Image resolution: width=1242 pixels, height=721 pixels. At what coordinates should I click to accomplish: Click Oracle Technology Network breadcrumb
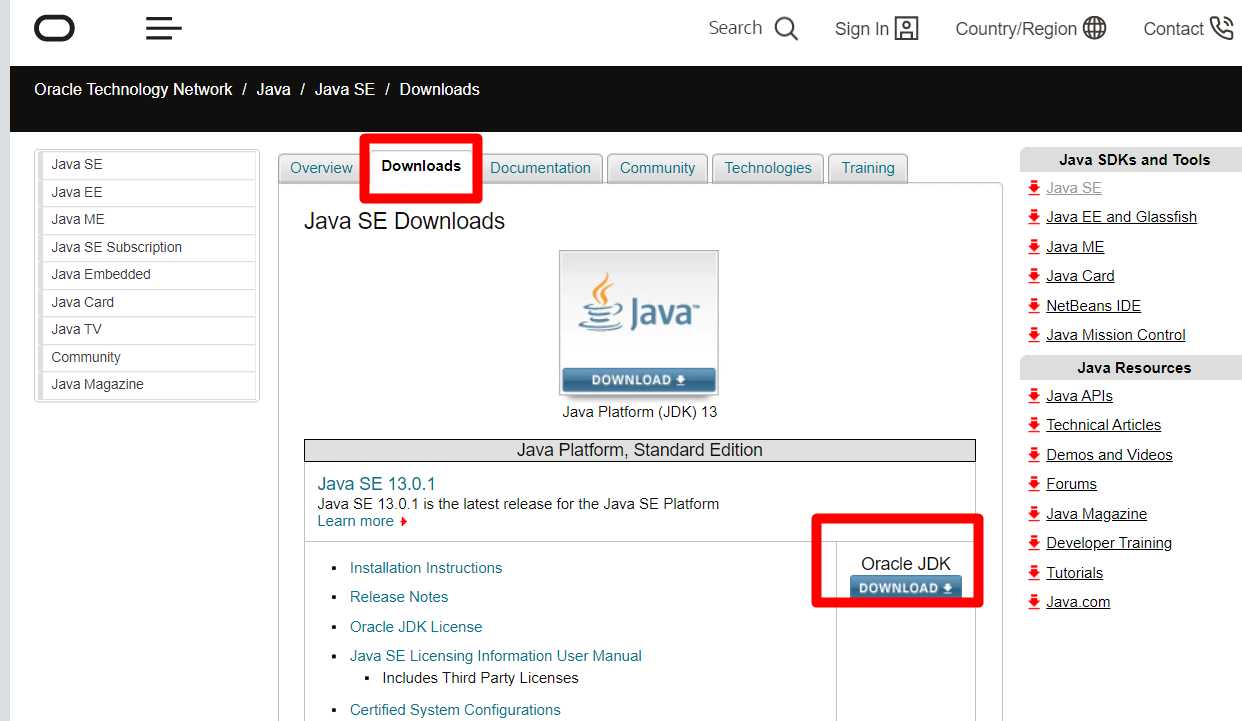(133, 90)
